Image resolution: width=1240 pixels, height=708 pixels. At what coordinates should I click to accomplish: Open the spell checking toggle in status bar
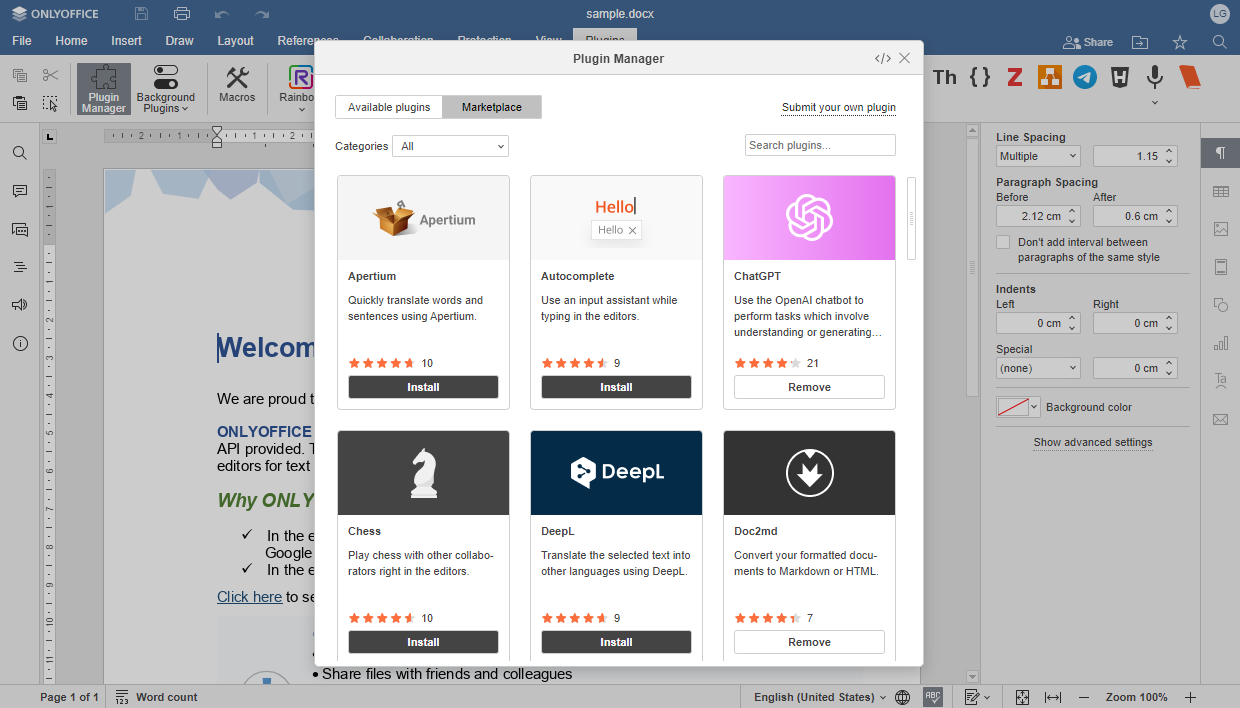coord(935,697)
